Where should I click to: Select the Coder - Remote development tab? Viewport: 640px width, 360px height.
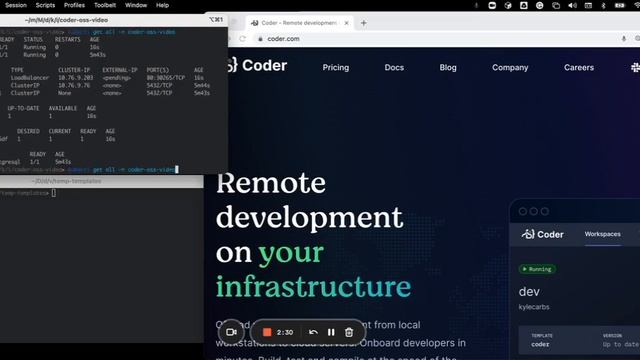pyautogui.click(x=299, y=23)
